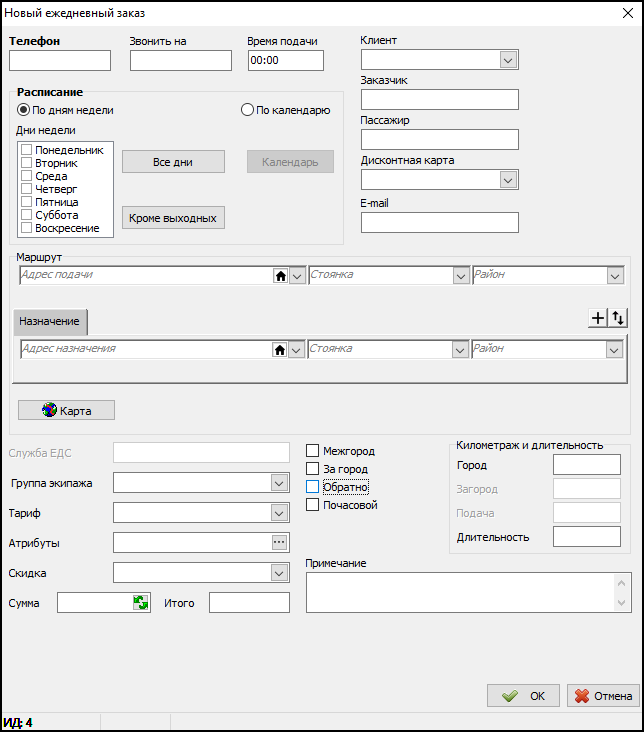Open the map with Карта globe button
The image size is (644, 732).
coord(66,410)
